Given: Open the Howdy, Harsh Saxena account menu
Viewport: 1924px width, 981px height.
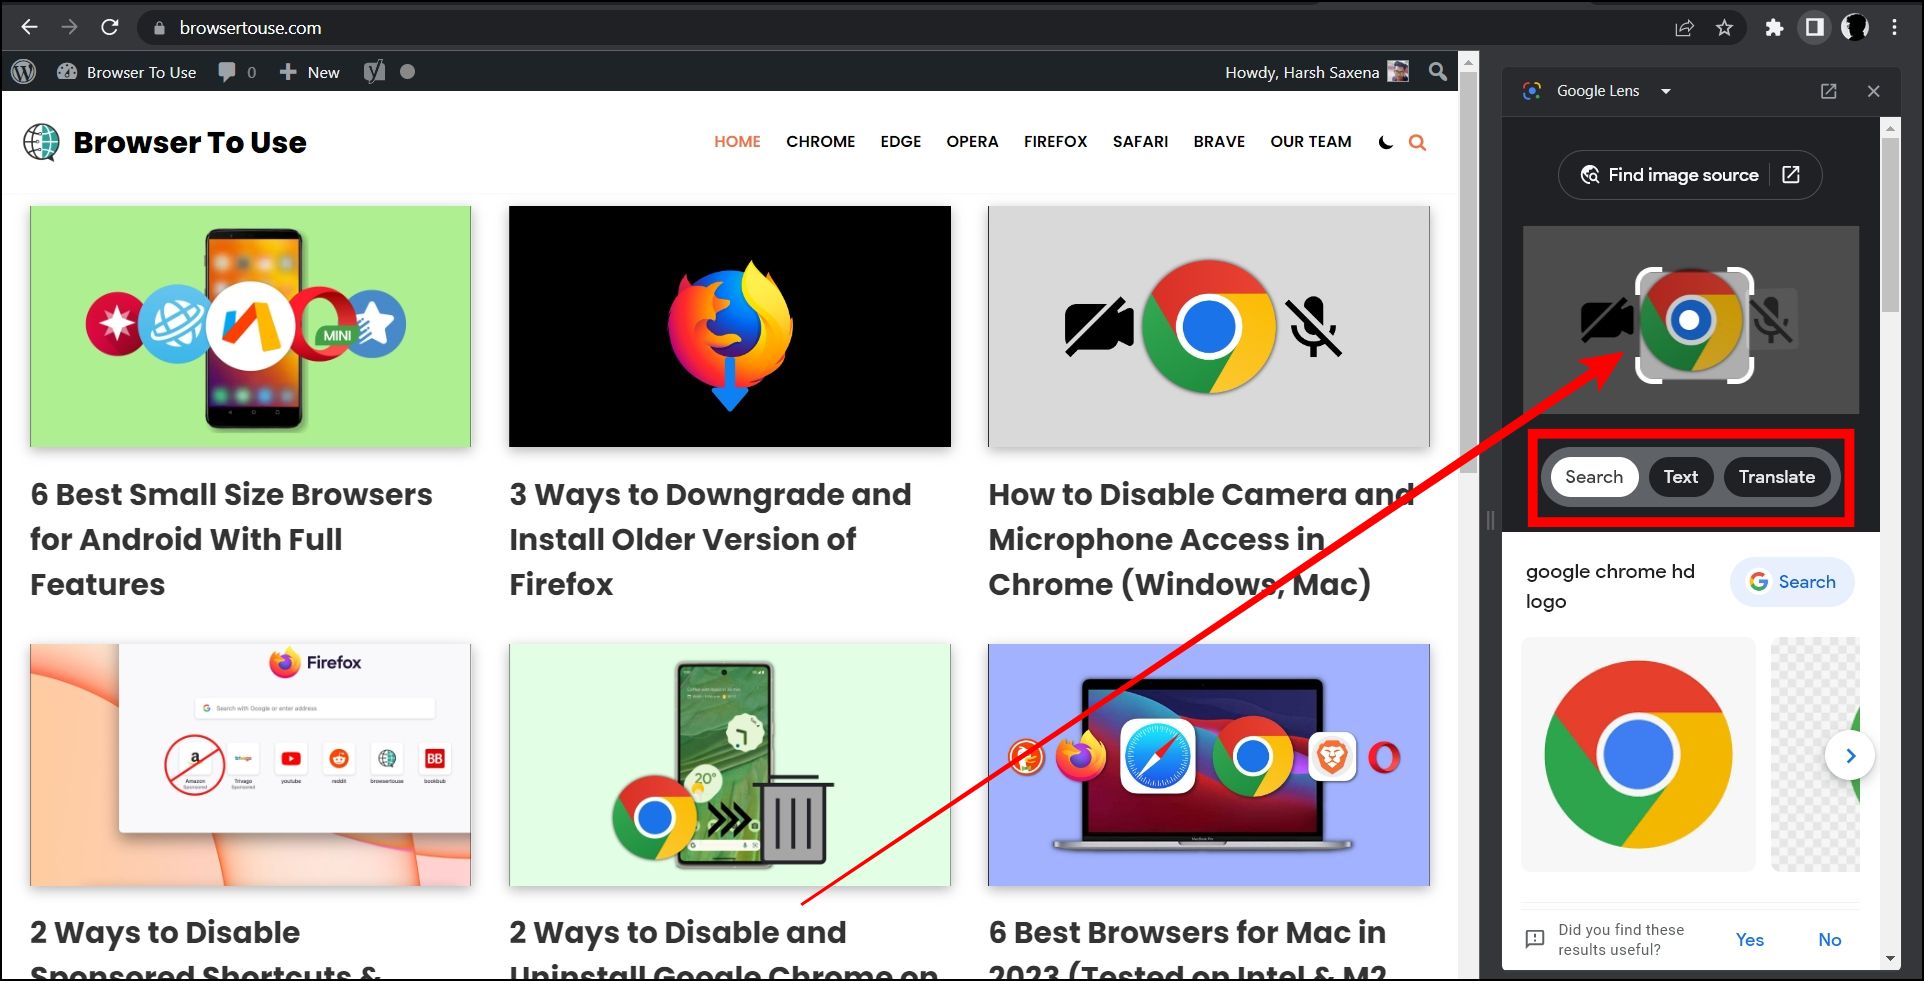Looking at the screenshot, I should point(1317,72).
